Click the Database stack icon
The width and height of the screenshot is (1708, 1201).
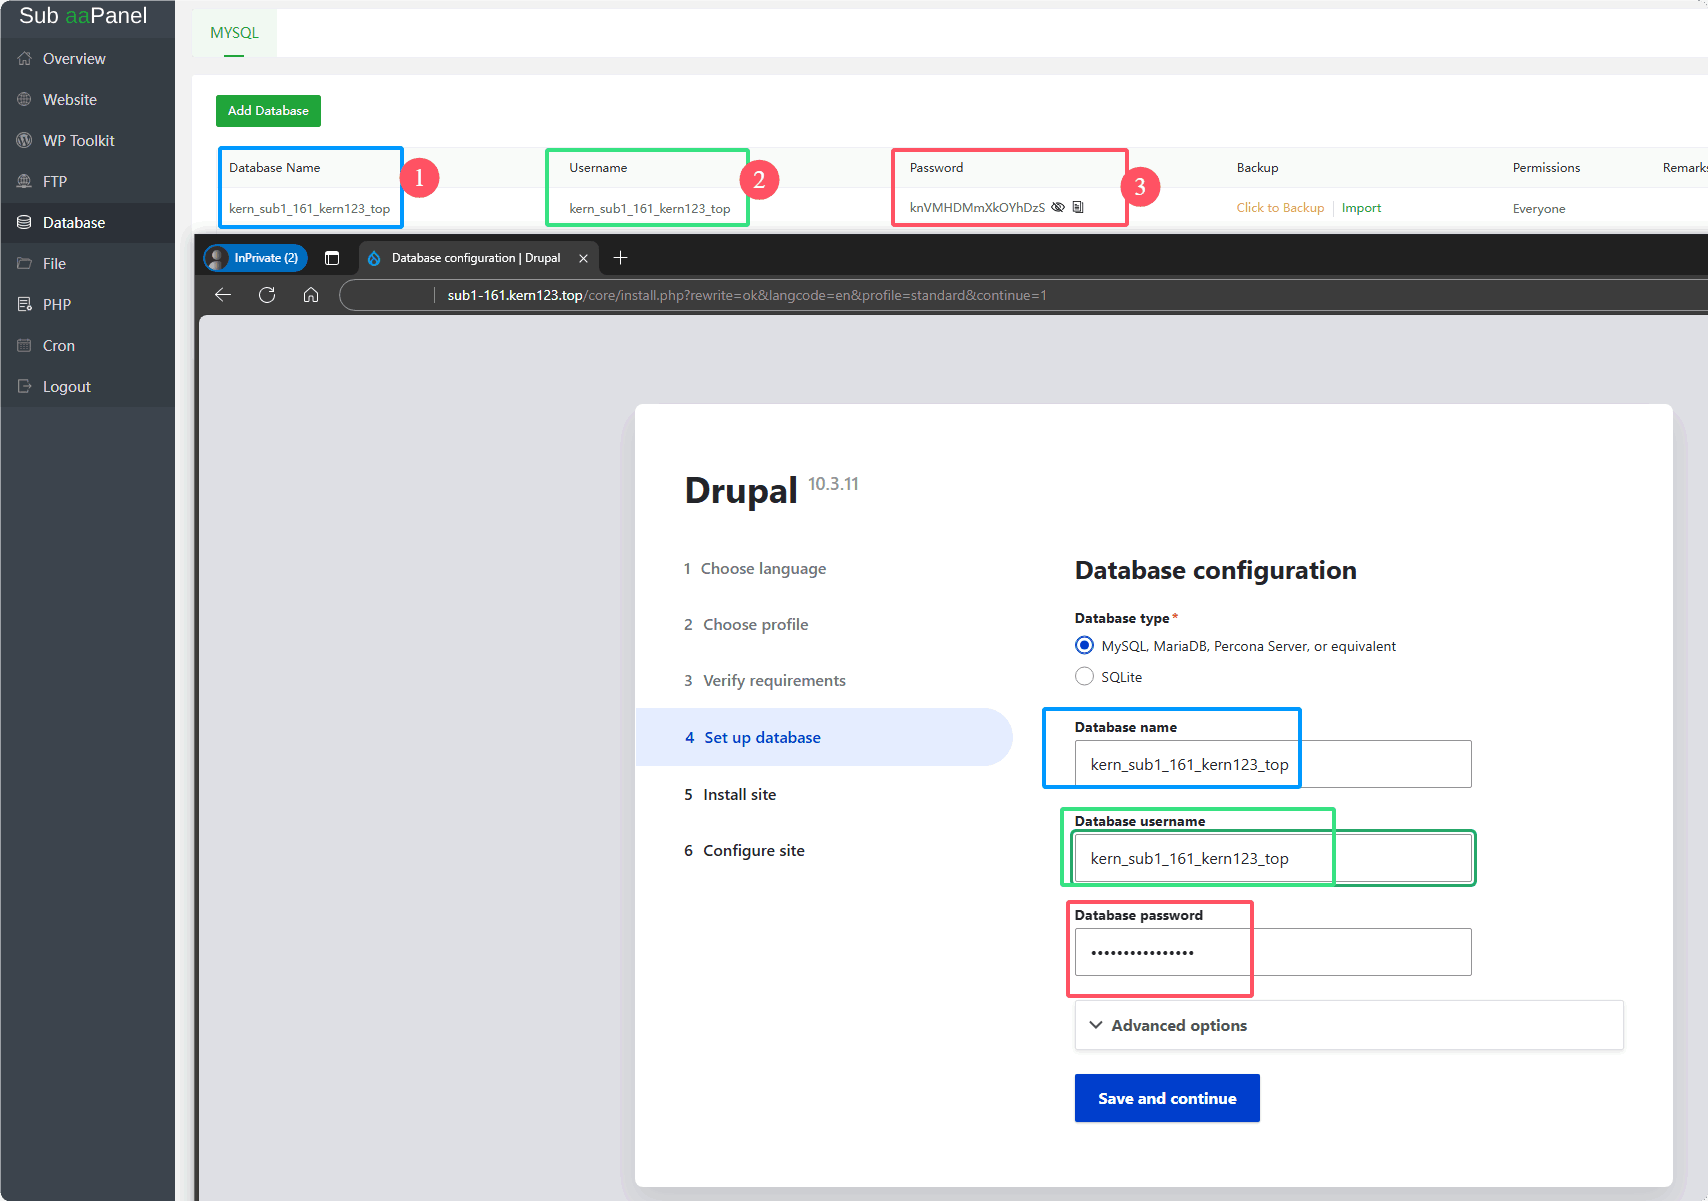pos(24,223)
